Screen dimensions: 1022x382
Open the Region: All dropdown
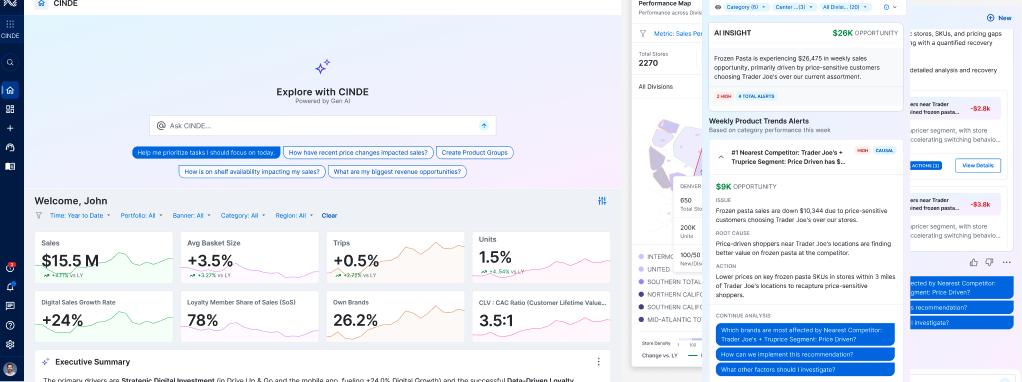coord(295,215)
